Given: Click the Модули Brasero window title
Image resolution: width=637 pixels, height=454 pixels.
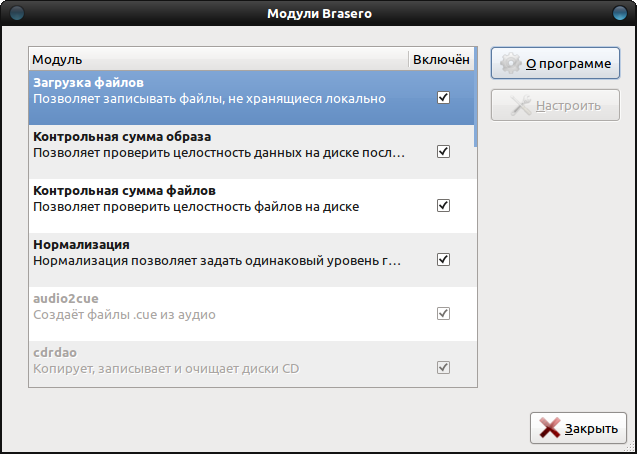Looking at the screenshot, I should (319, 14).
